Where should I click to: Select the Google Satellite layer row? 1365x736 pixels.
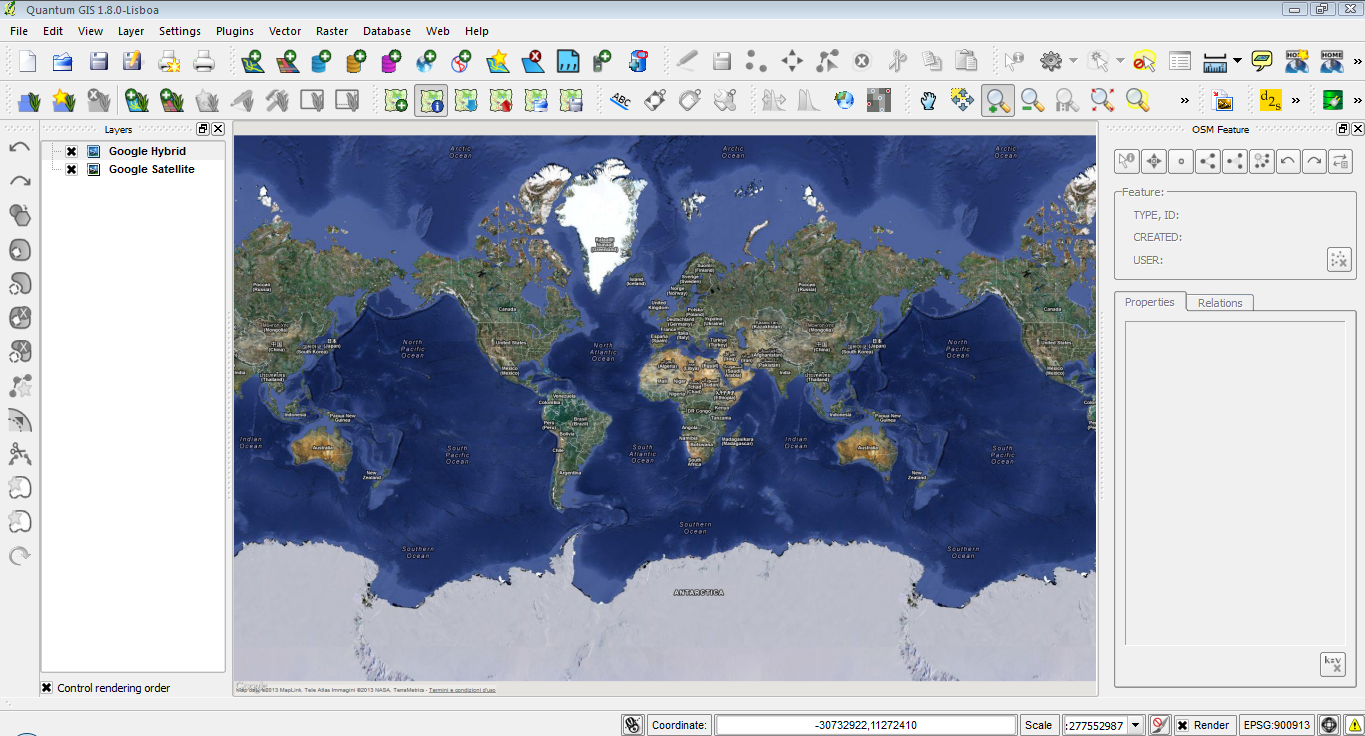[133, 169]
